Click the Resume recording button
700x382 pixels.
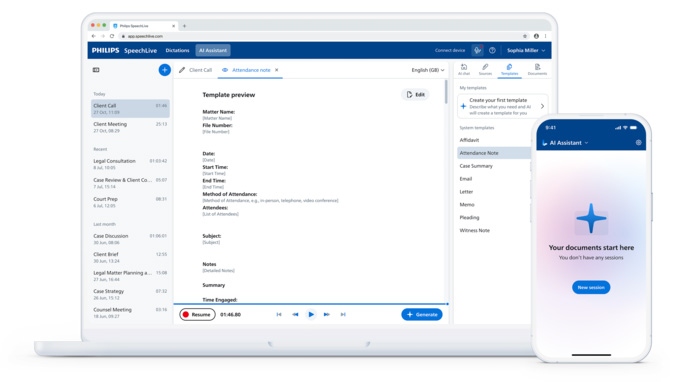(197, 315)
